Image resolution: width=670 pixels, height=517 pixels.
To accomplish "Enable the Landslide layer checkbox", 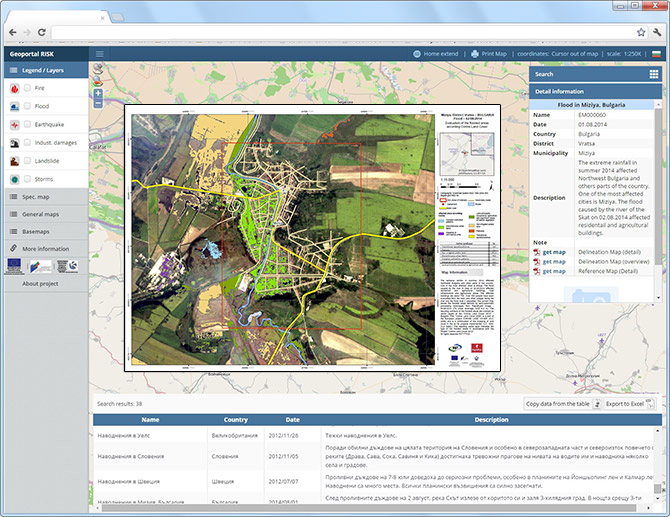I will (x=27, y=161).
